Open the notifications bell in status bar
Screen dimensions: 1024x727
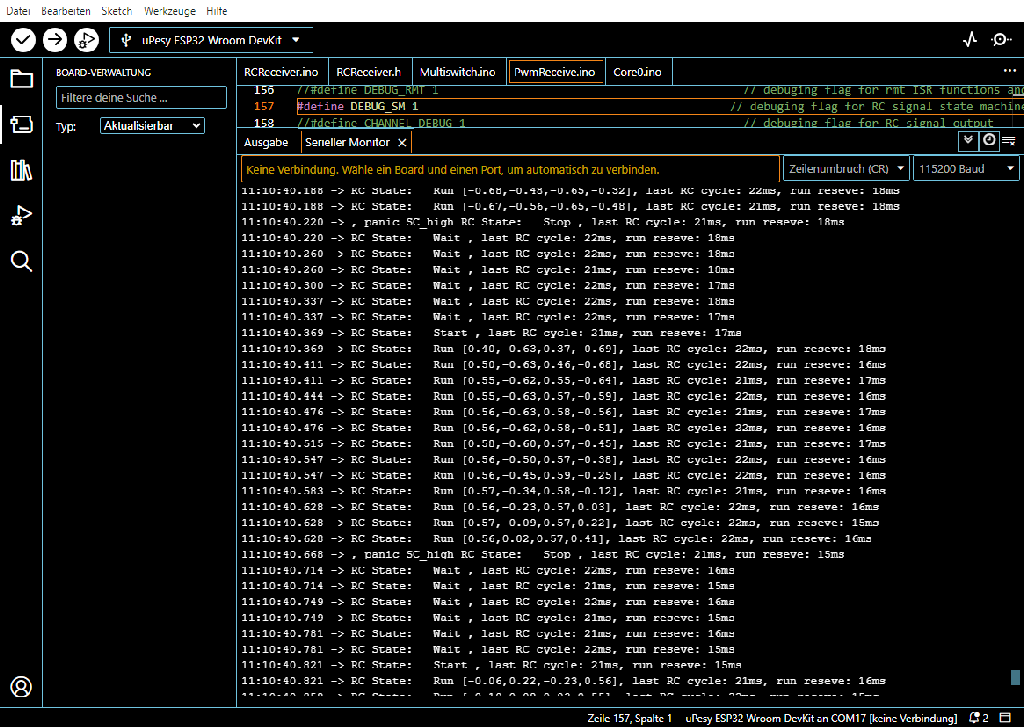pyautogui.click(x=976, y=718)
